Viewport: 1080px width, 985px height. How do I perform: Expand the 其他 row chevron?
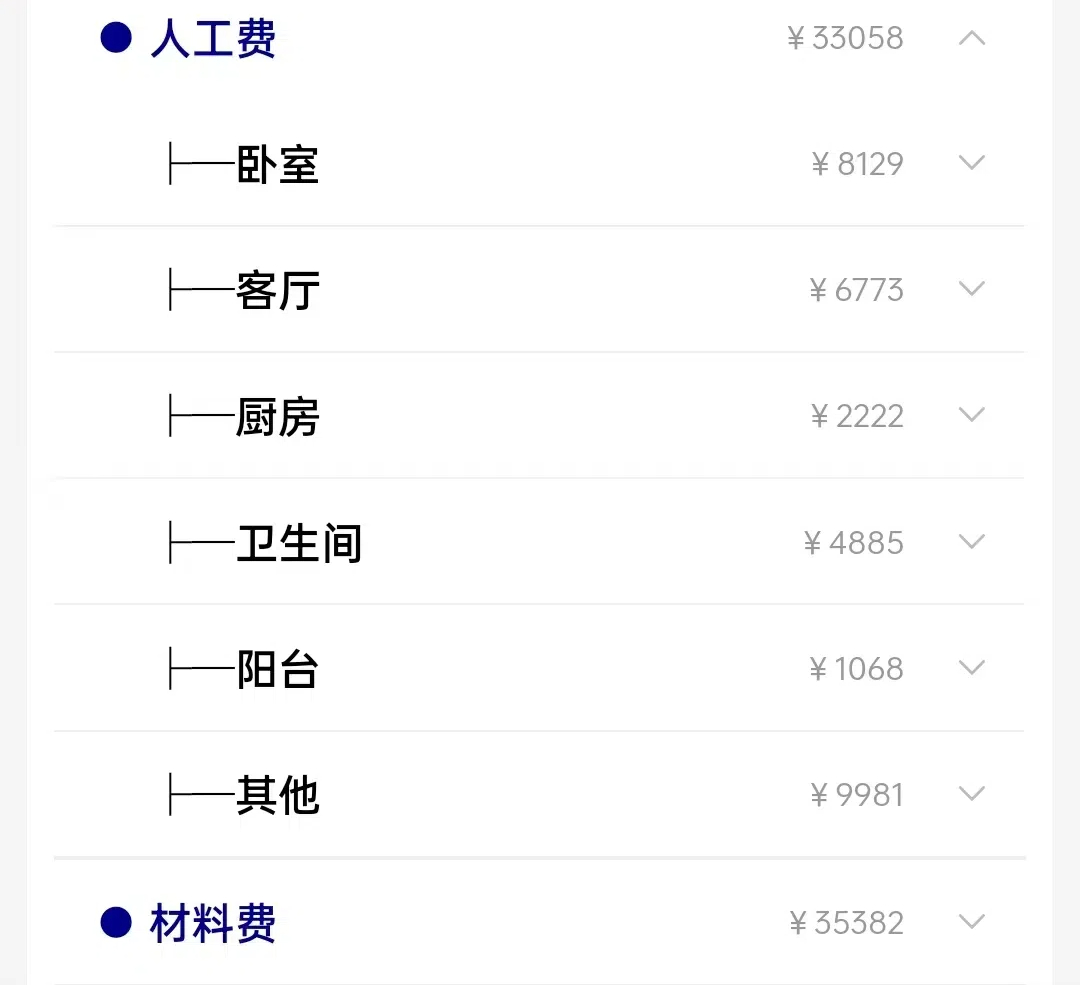pyautogui.click(x=972, y=794)
